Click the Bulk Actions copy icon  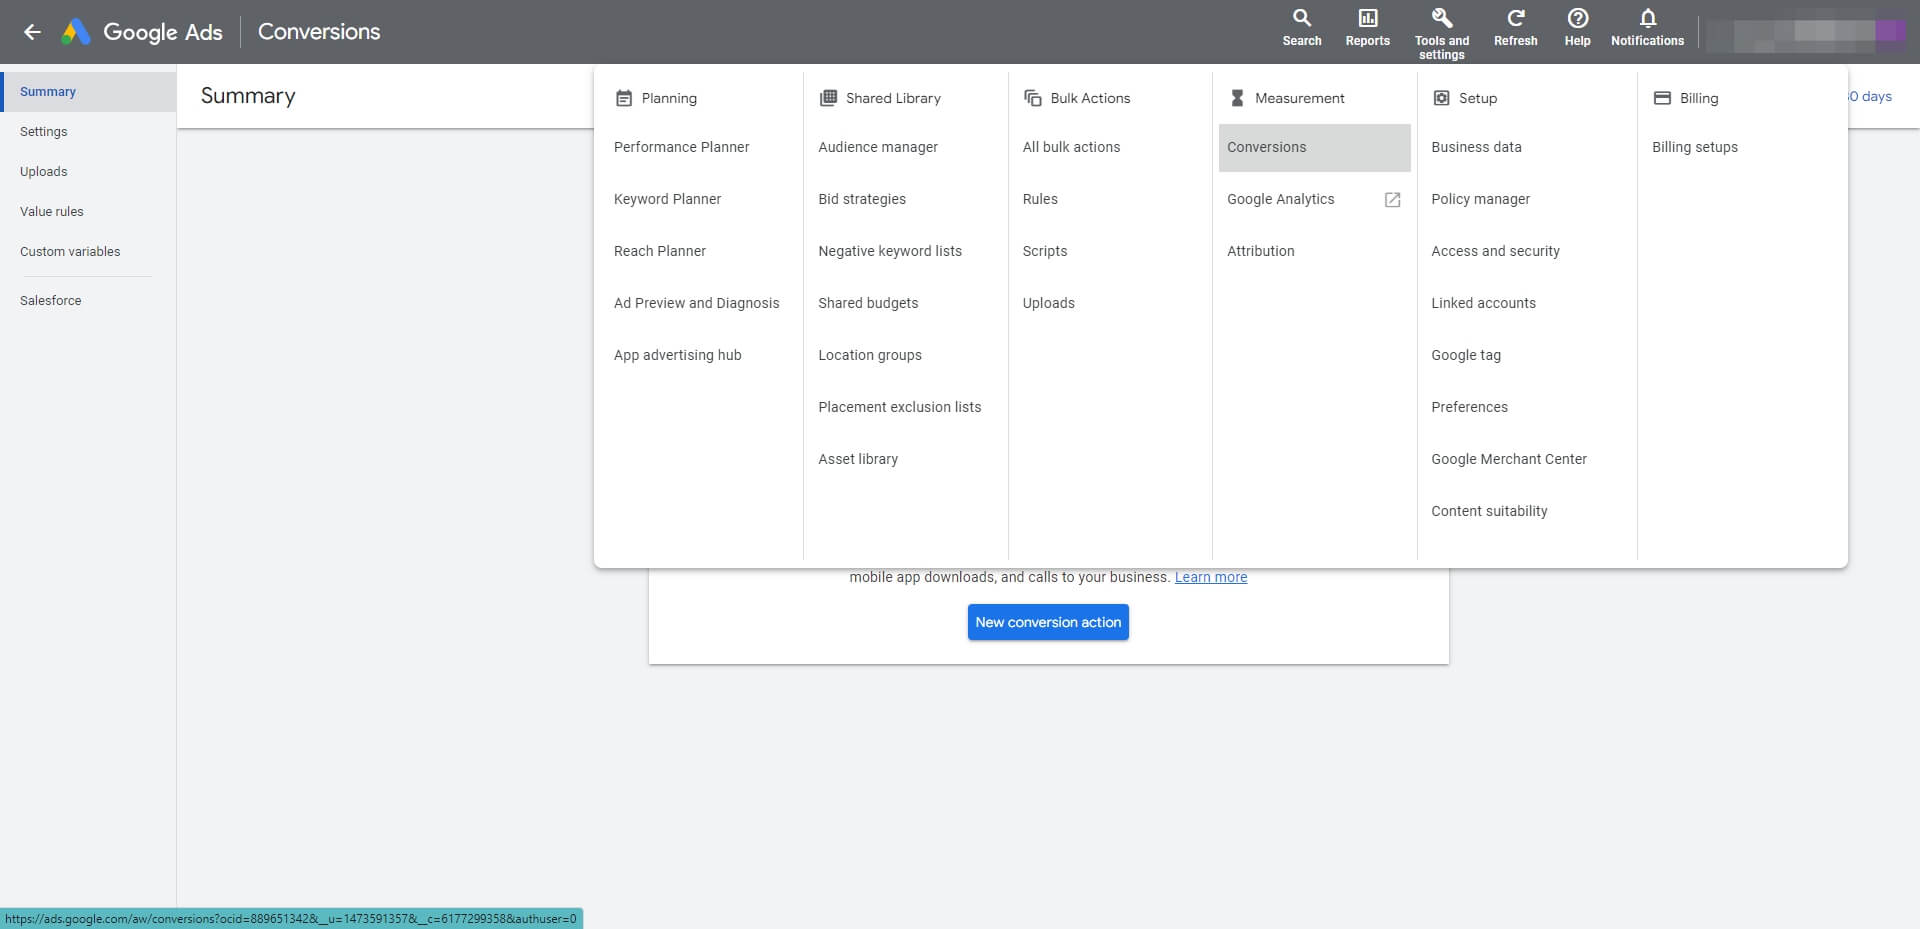point(1033,98)
